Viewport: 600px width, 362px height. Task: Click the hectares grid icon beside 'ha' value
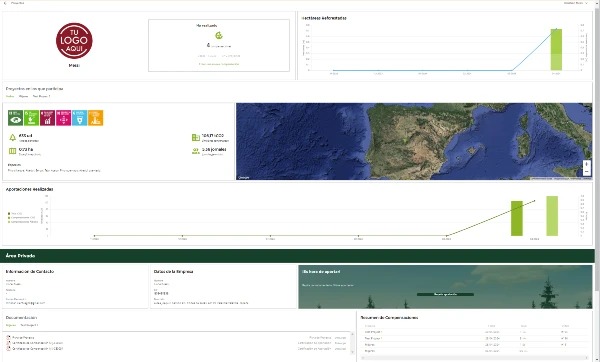point(12,151)
